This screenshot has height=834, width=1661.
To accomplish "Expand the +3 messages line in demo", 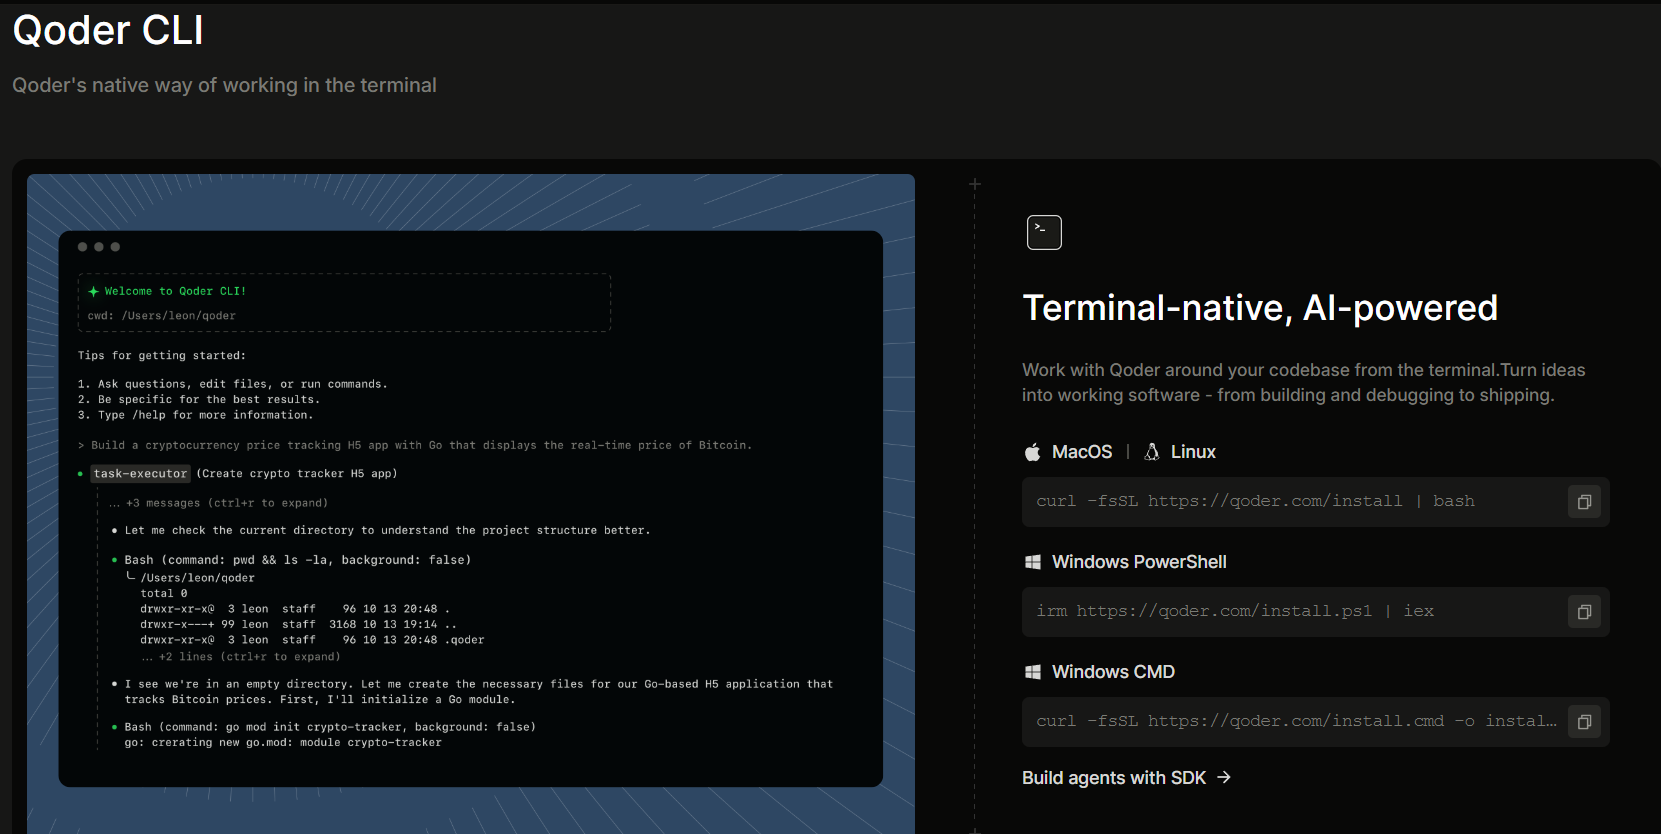I will pyautogui.click(x=218, y=503).
